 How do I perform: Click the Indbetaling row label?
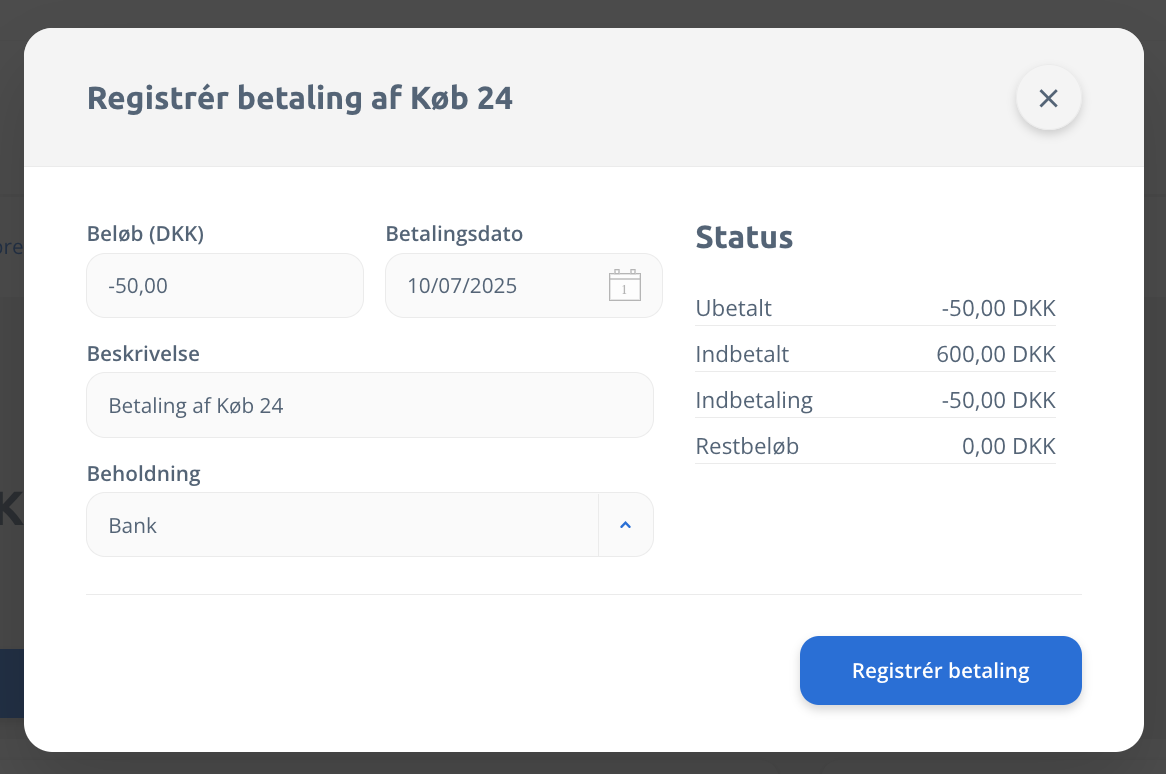pyautogui.click(x=753, y=400)
